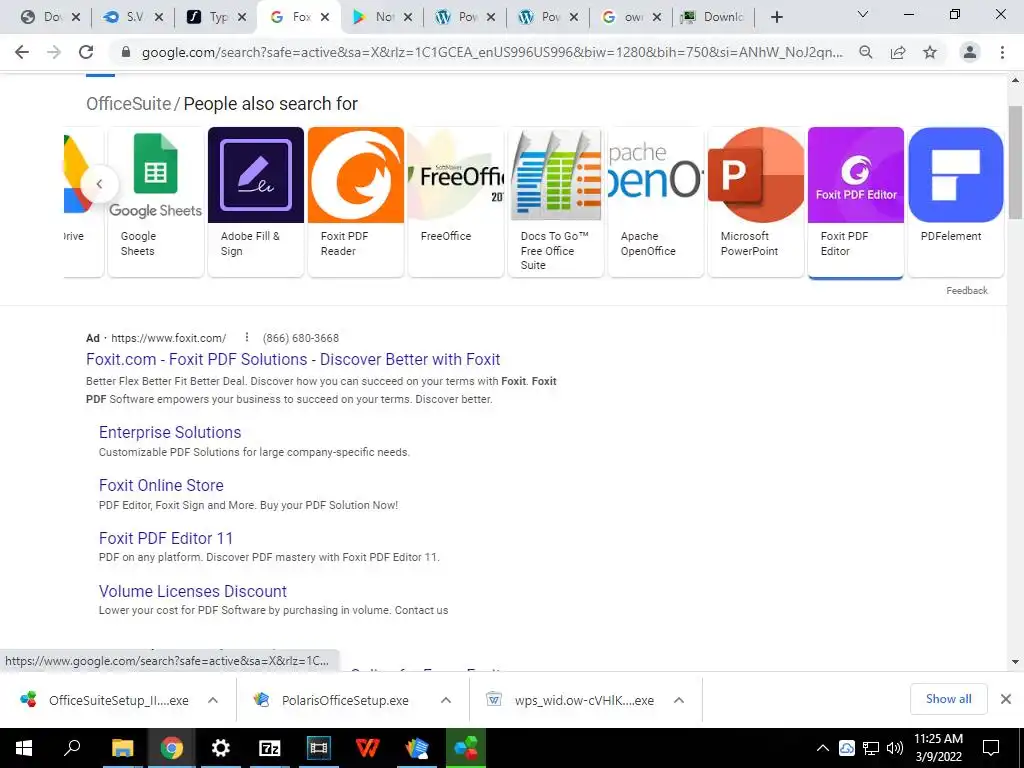
Task: Open Chrome three-dot menu
Action: click(1002, 52)
